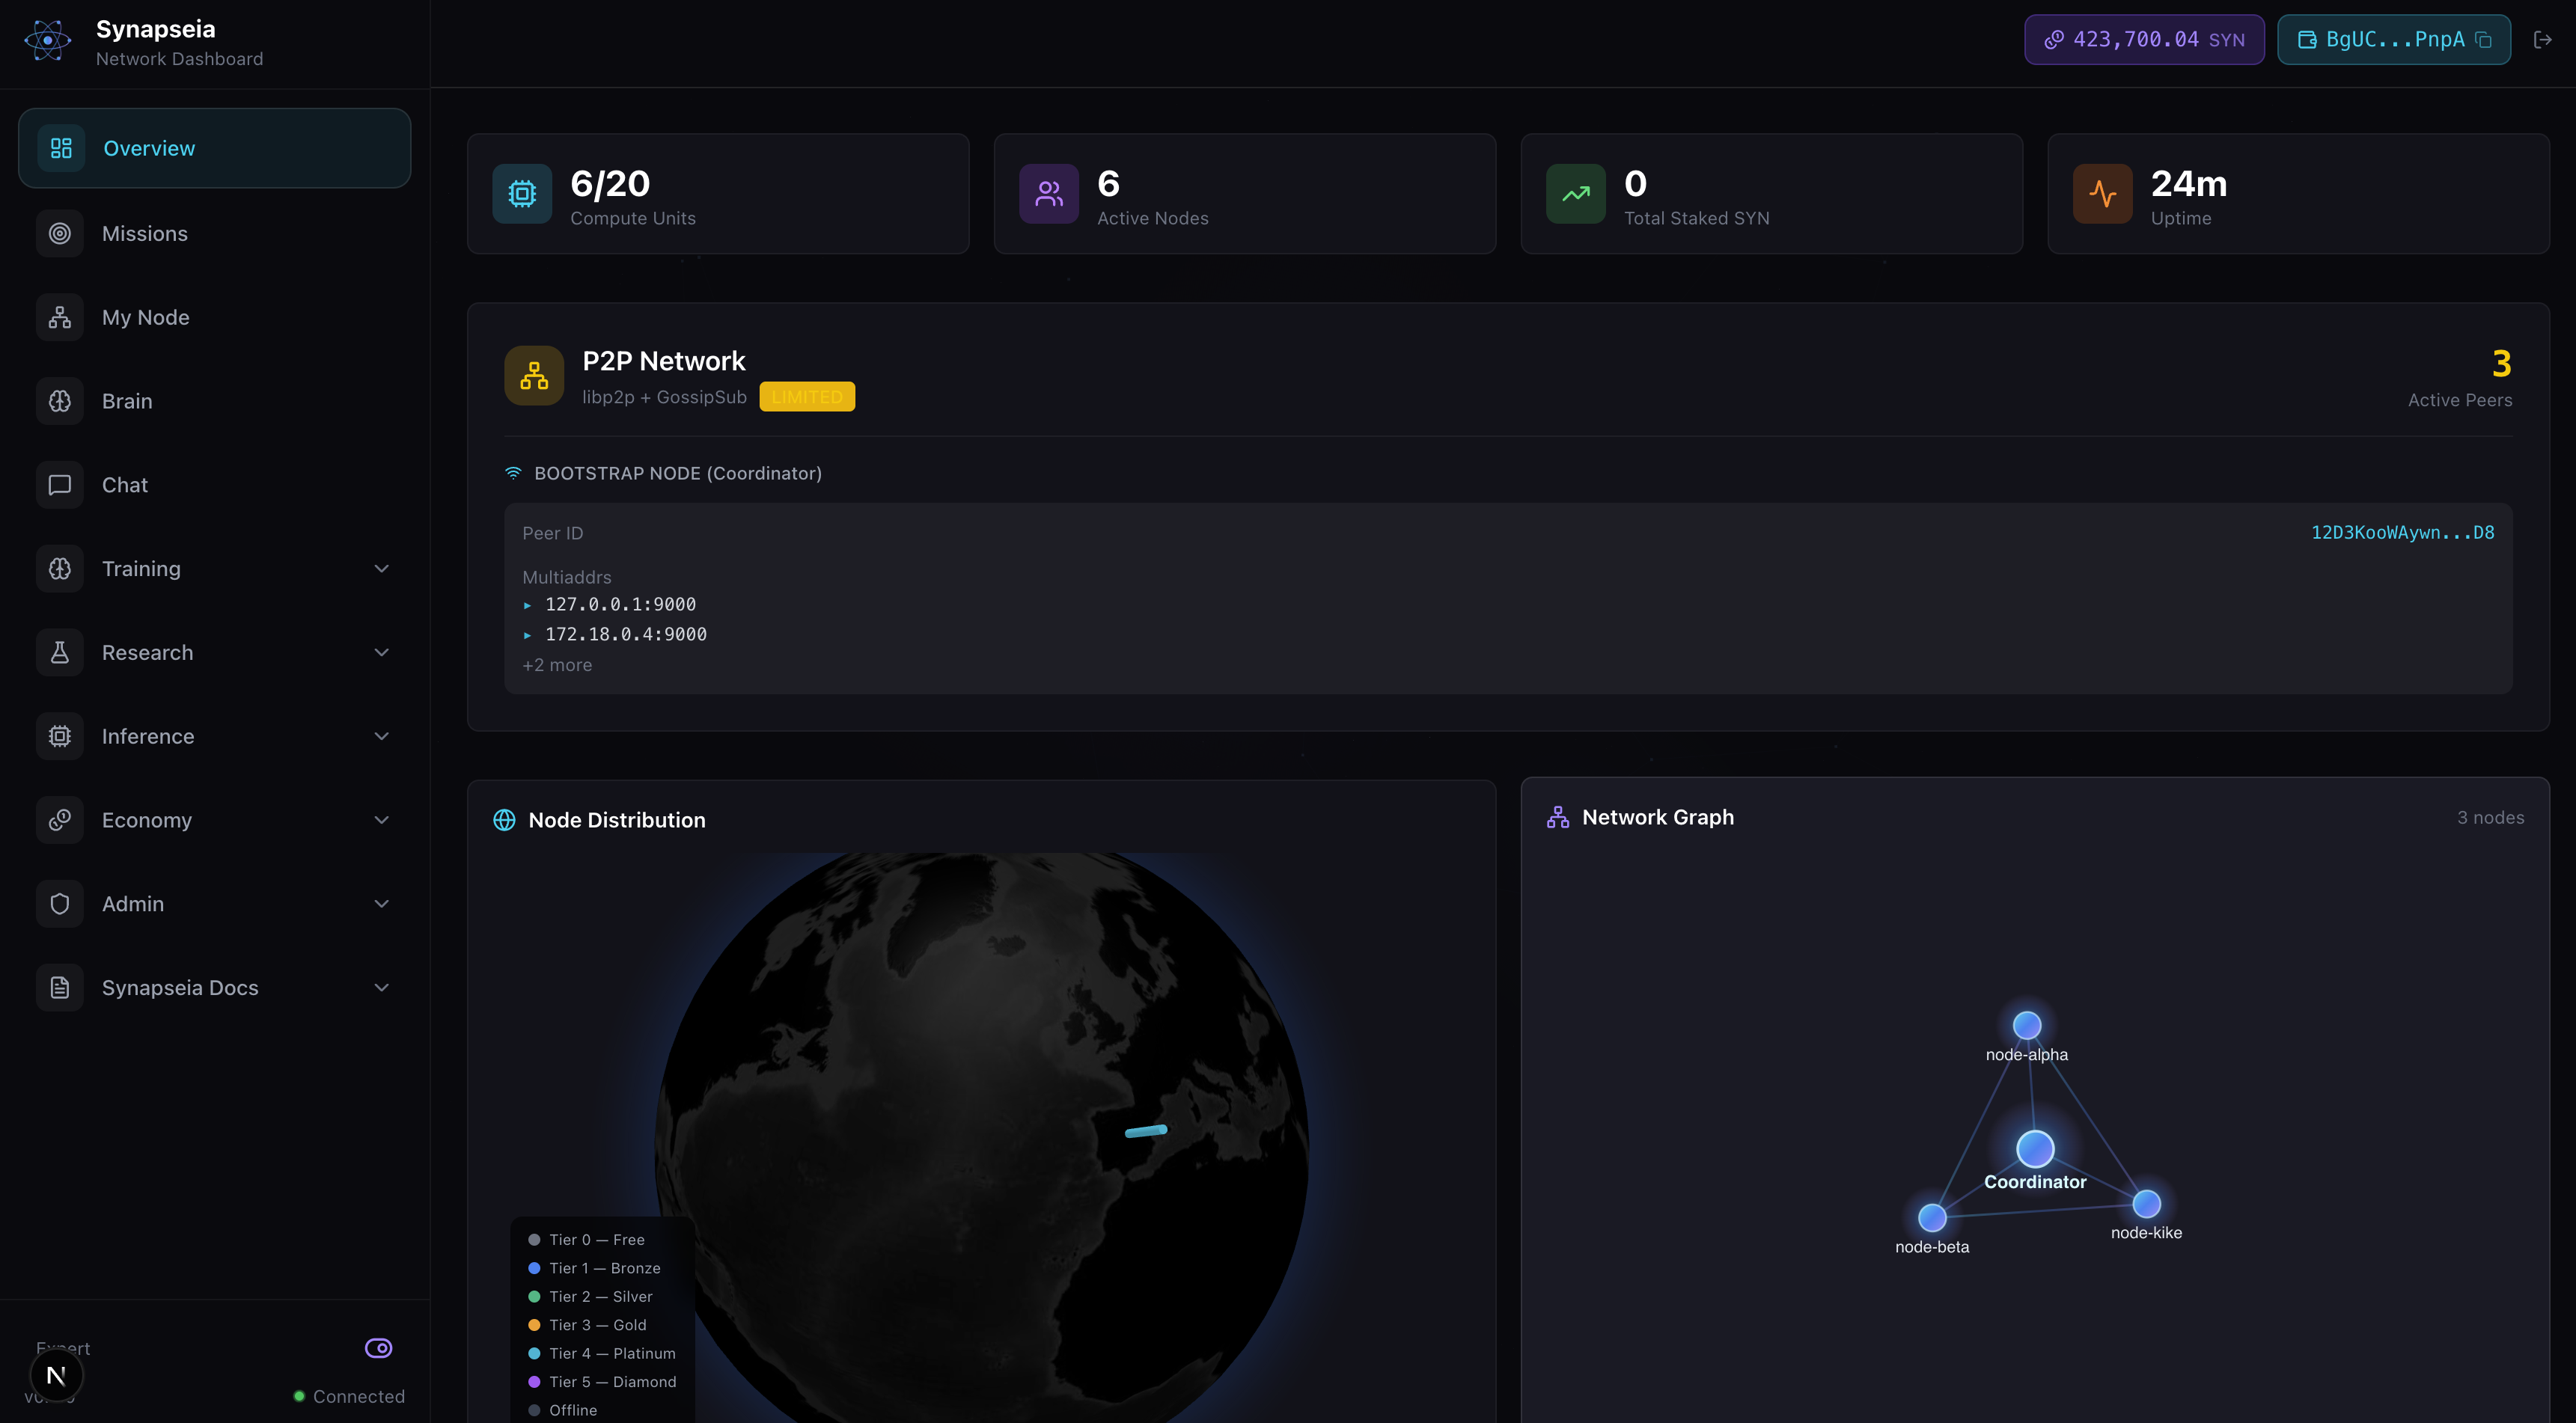Select node-beta in the network graph
The width and height of the screenshot is (2576, 1423).
coord(1932,1218)
